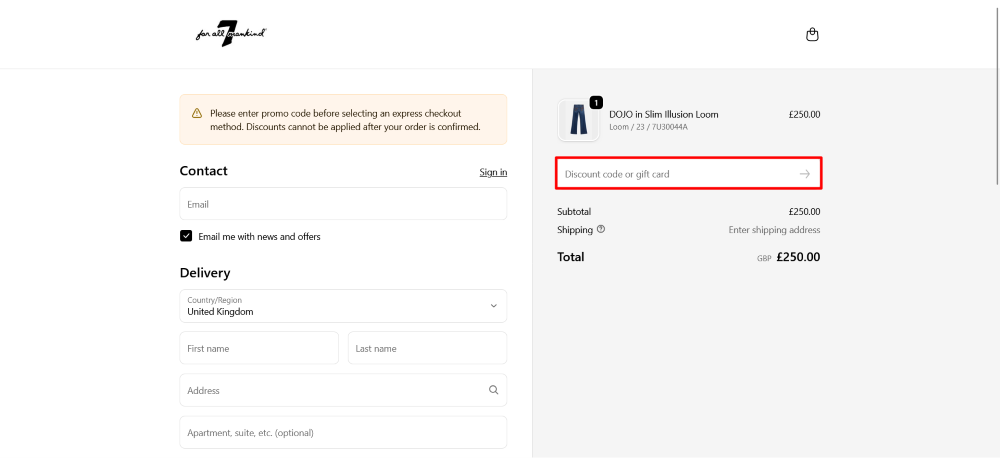Focus the Address field

pos(343,390)
